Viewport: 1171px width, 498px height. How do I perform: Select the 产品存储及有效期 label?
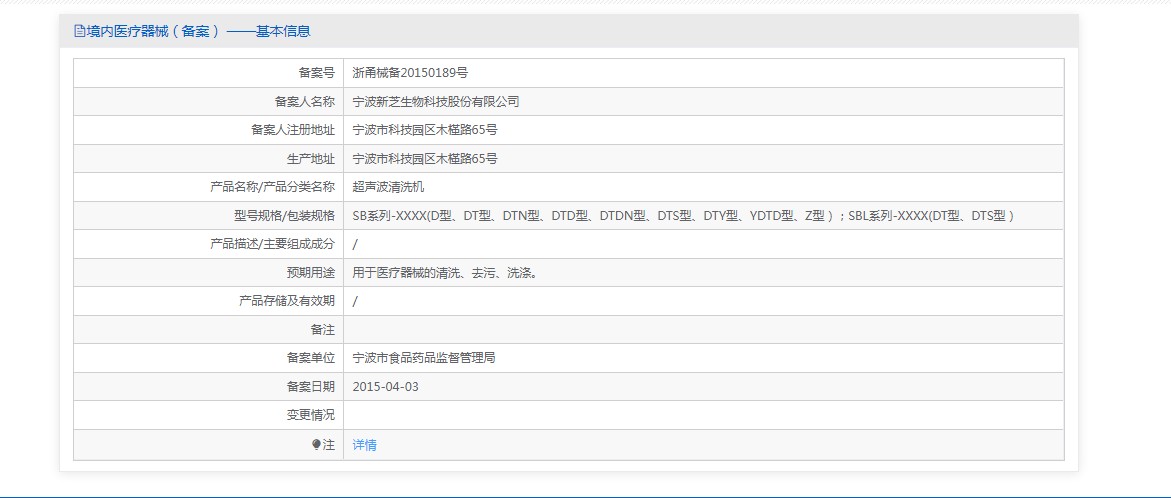pos(287,301)
